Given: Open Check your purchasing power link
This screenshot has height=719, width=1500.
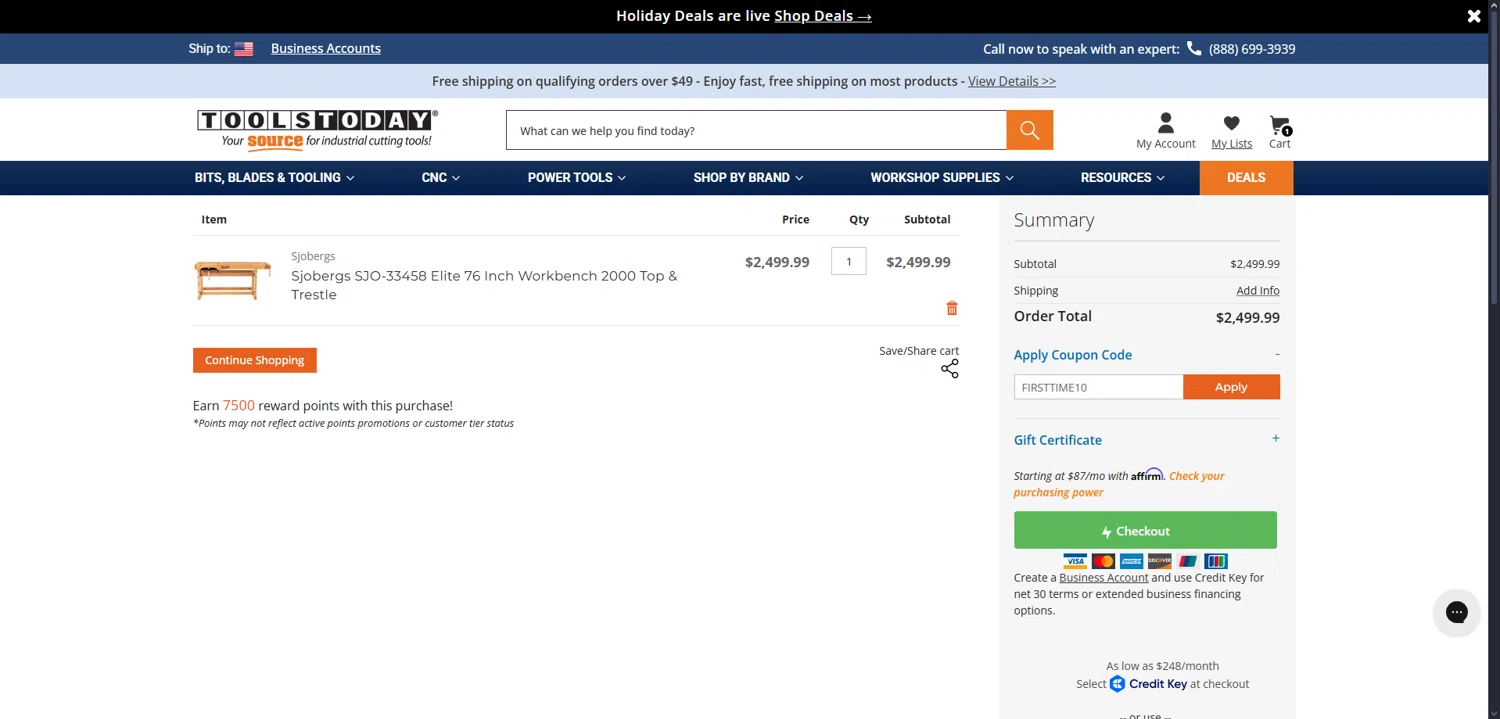Looking at the screenshot, I should 1119,484.
